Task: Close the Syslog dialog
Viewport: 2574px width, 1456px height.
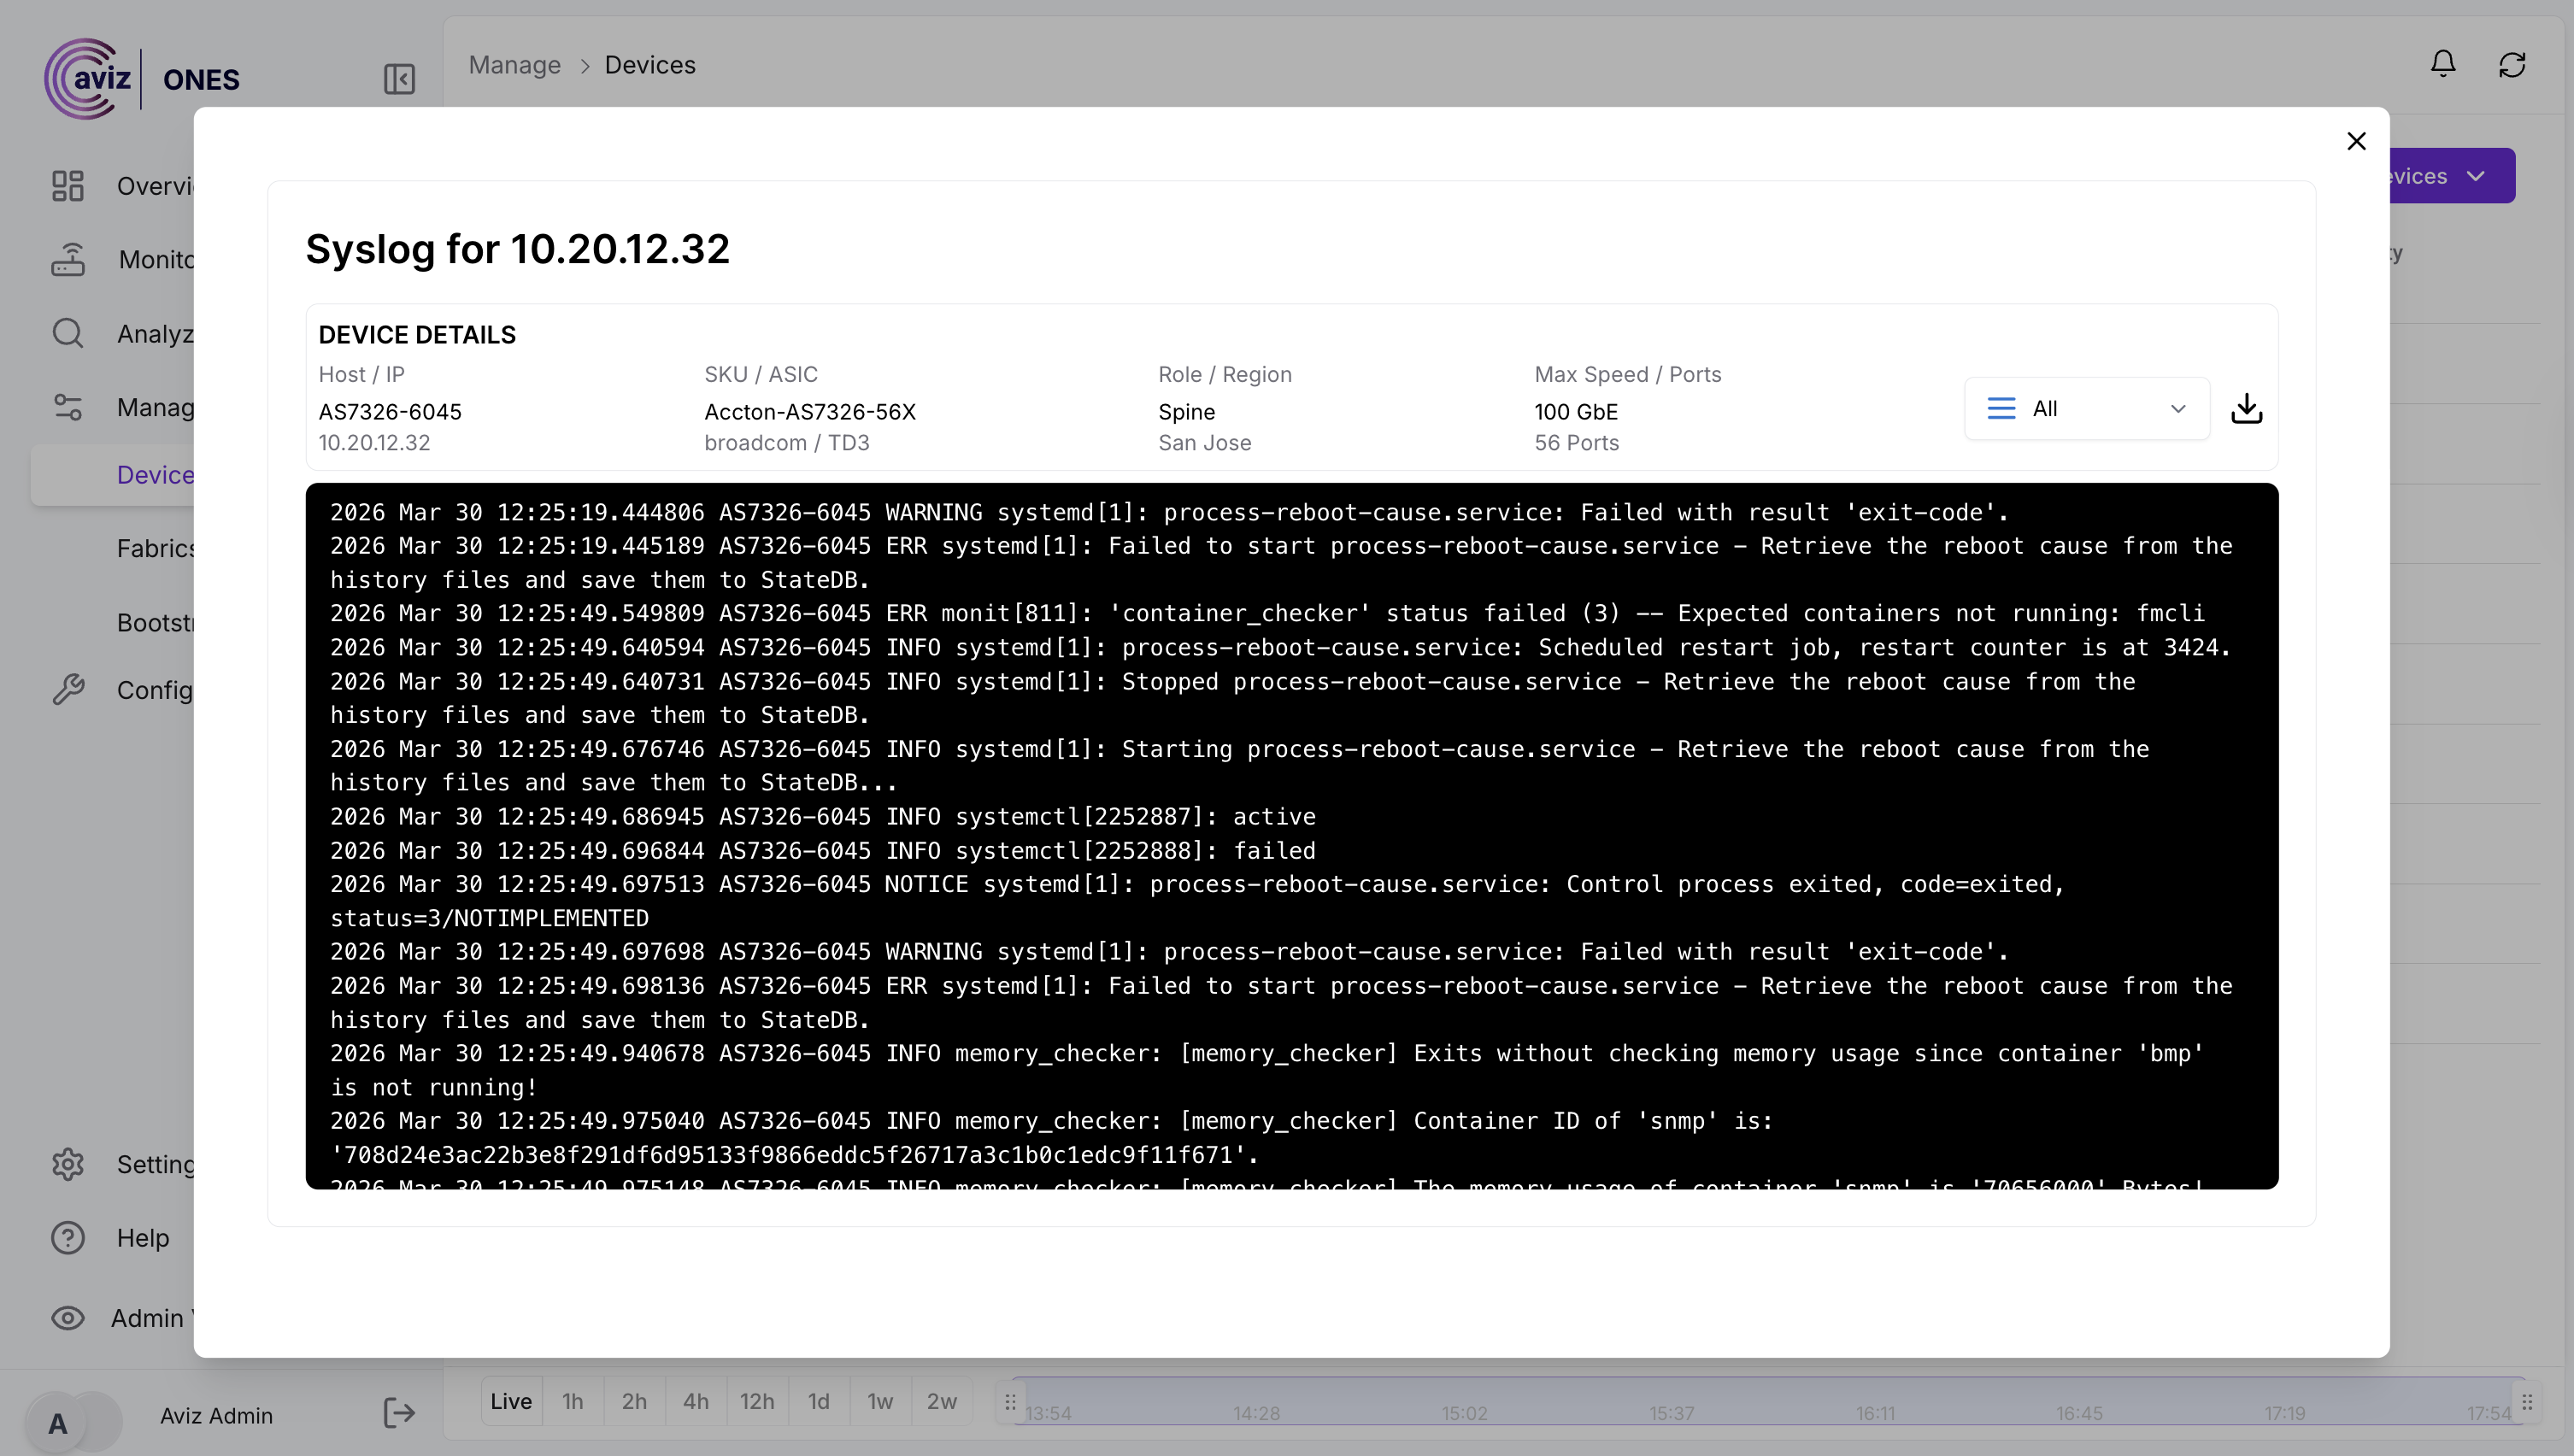Action: [x=2356, y=141]
